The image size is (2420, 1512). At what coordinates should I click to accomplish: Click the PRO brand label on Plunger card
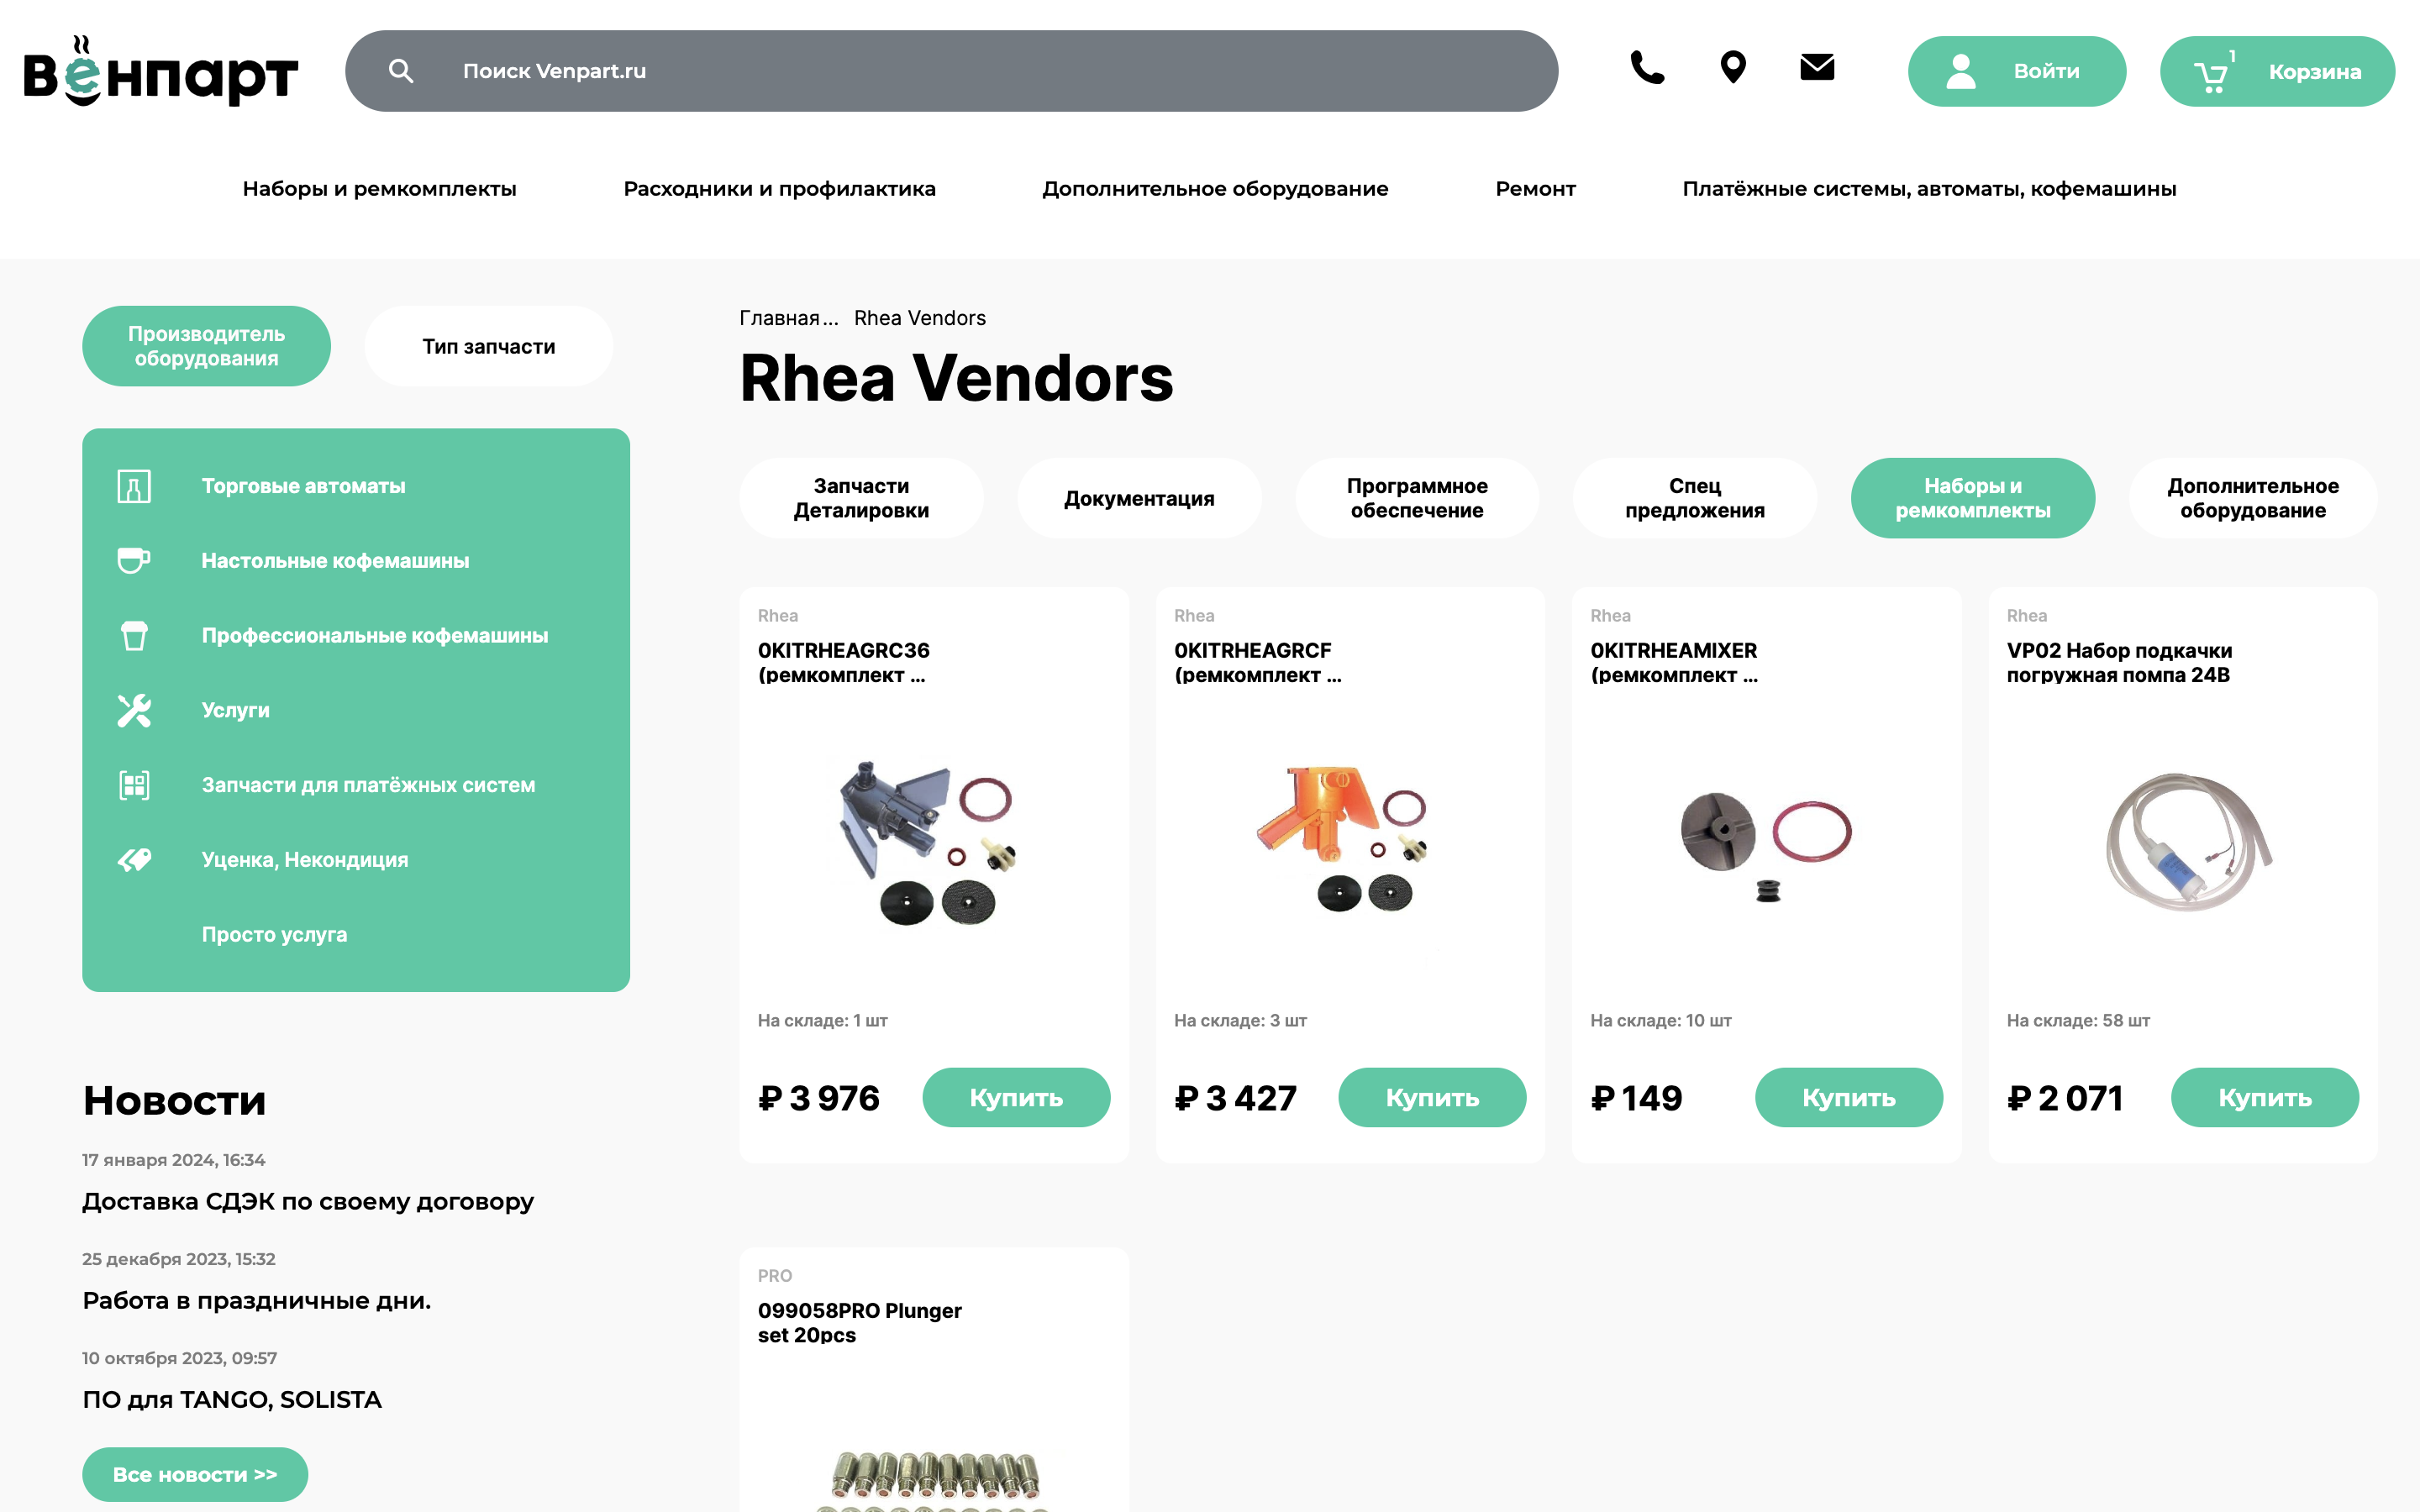tap(775, 1276)
